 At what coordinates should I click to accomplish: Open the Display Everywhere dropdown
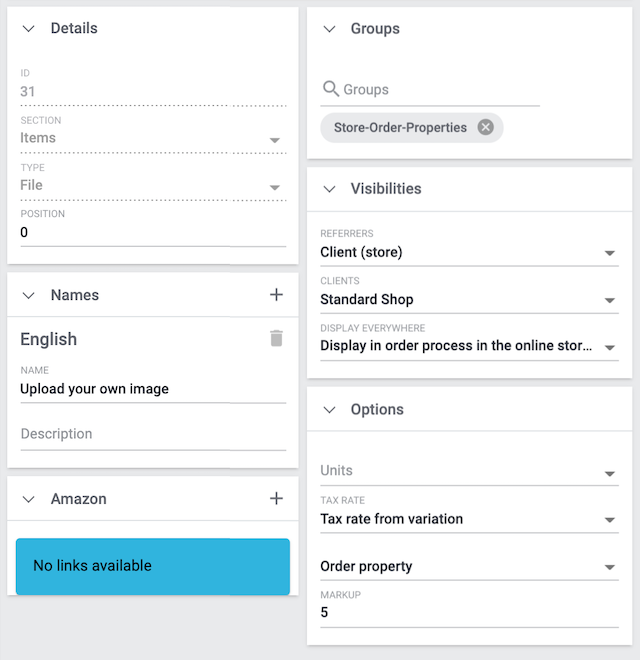click(x=610, y=347)
